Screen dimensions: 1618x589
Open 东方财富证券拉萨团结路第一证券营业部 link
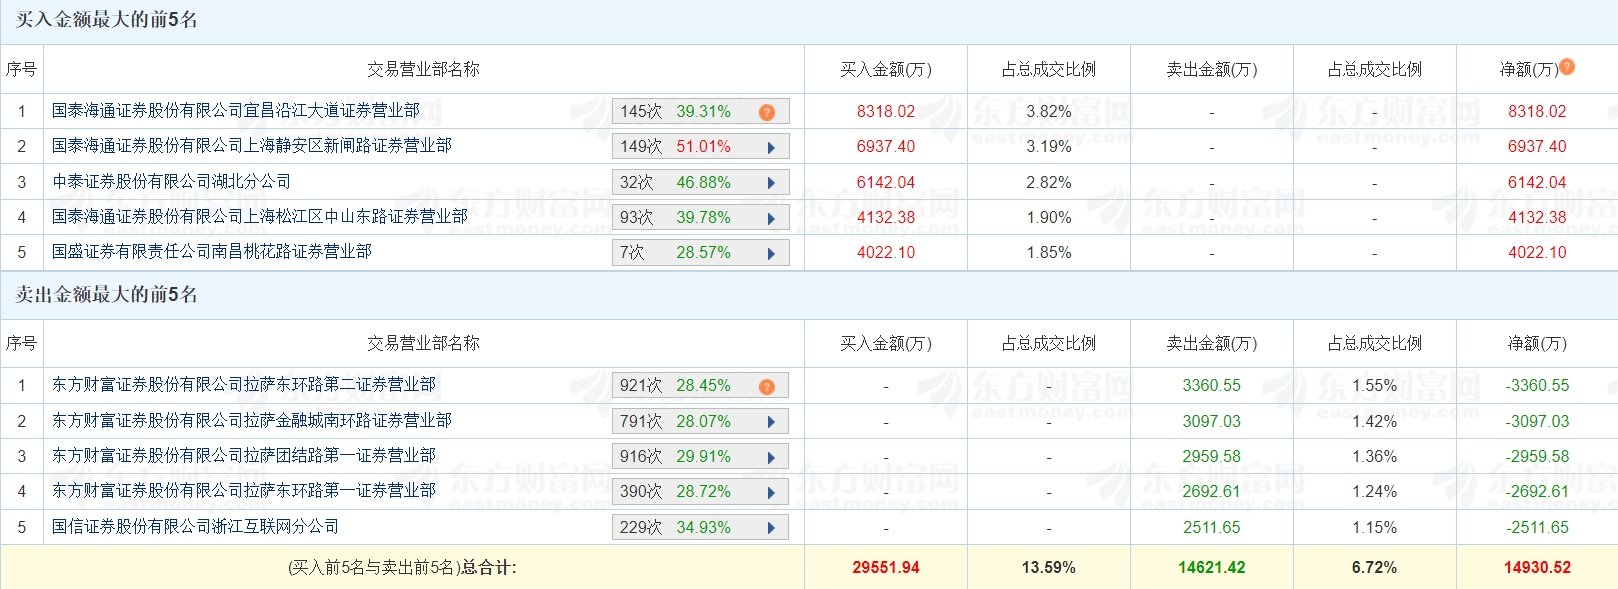[244, 456]
